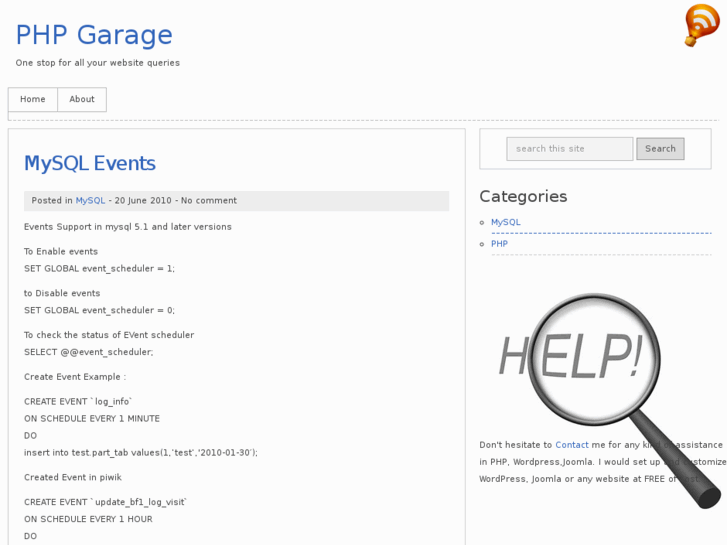Follow the MySQL link in Posted in line

tap(90, 201)
